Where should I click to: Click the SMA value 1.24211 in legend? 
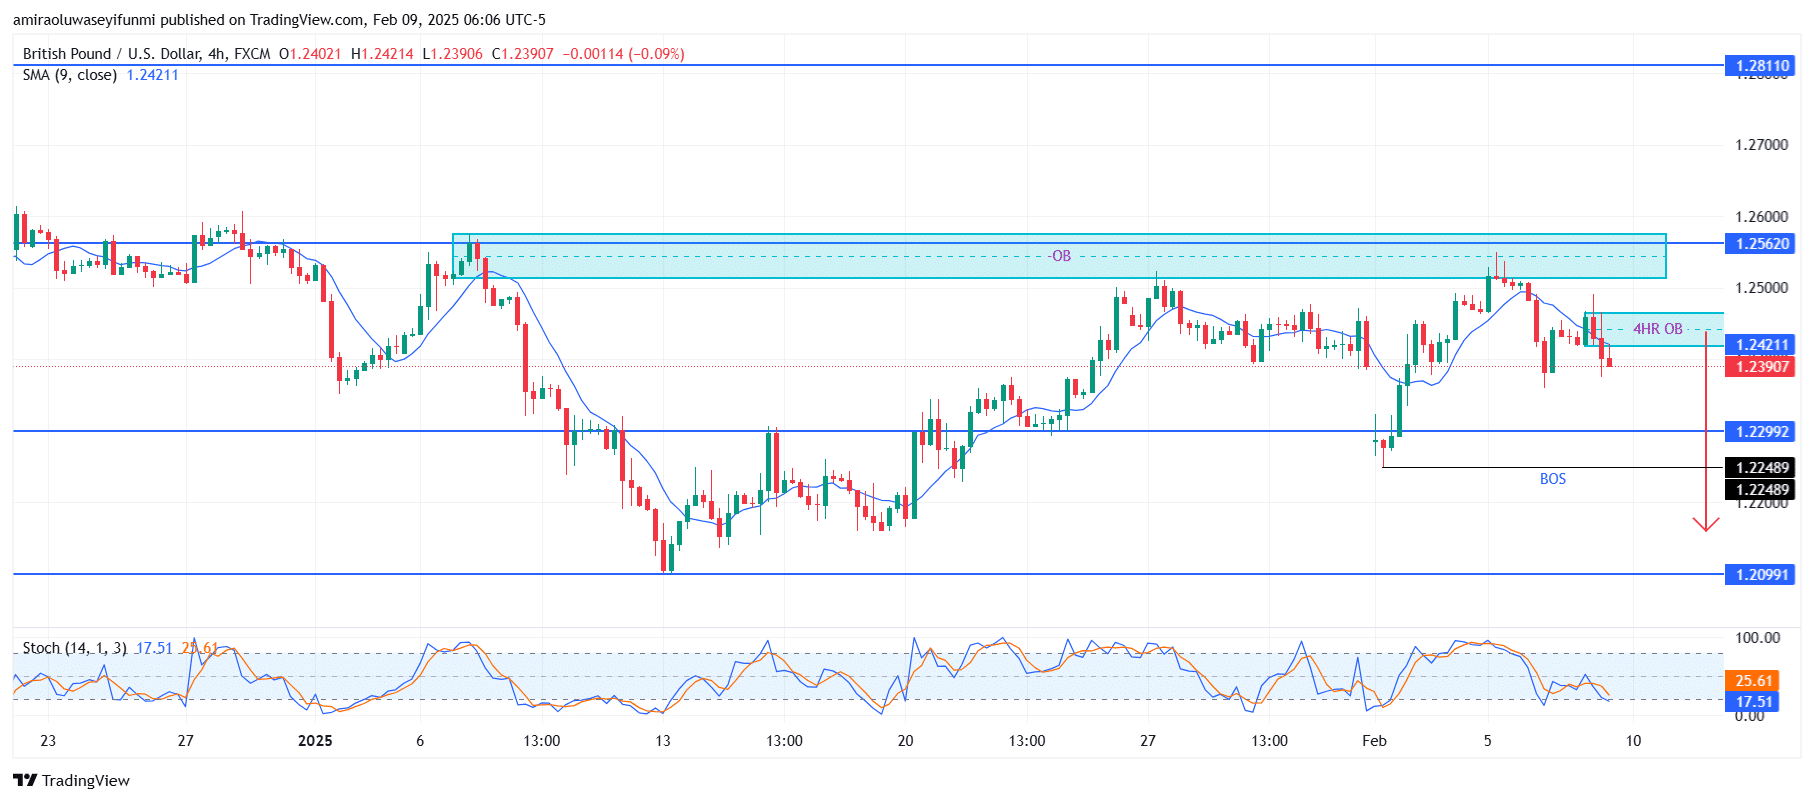pos(152,75)
